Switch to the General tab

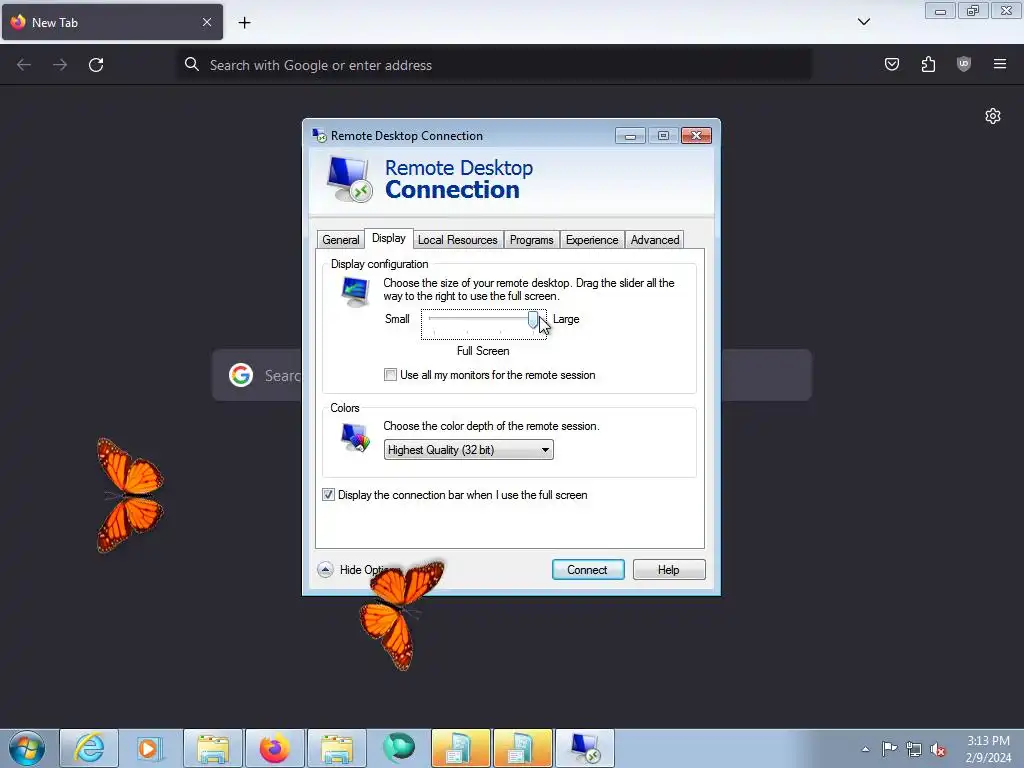[x=340, y=240]
